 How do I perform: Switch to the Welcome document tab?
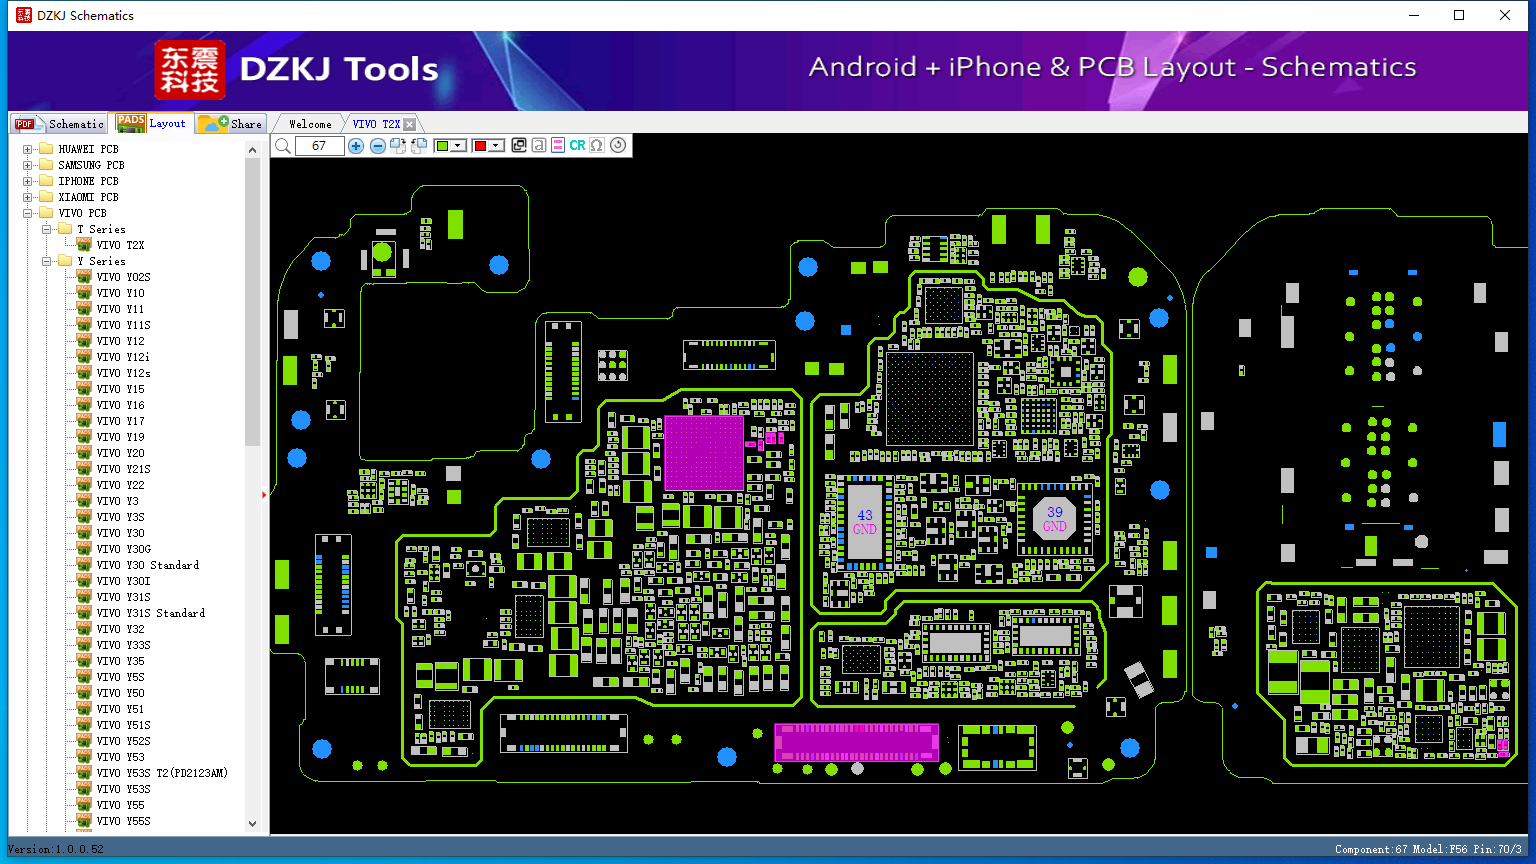(310, 124)
